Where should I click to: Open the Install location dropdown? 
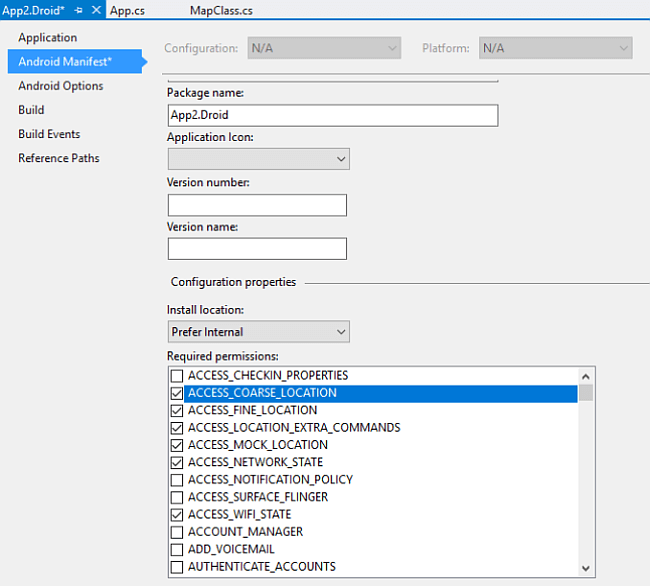coord(341,332)
